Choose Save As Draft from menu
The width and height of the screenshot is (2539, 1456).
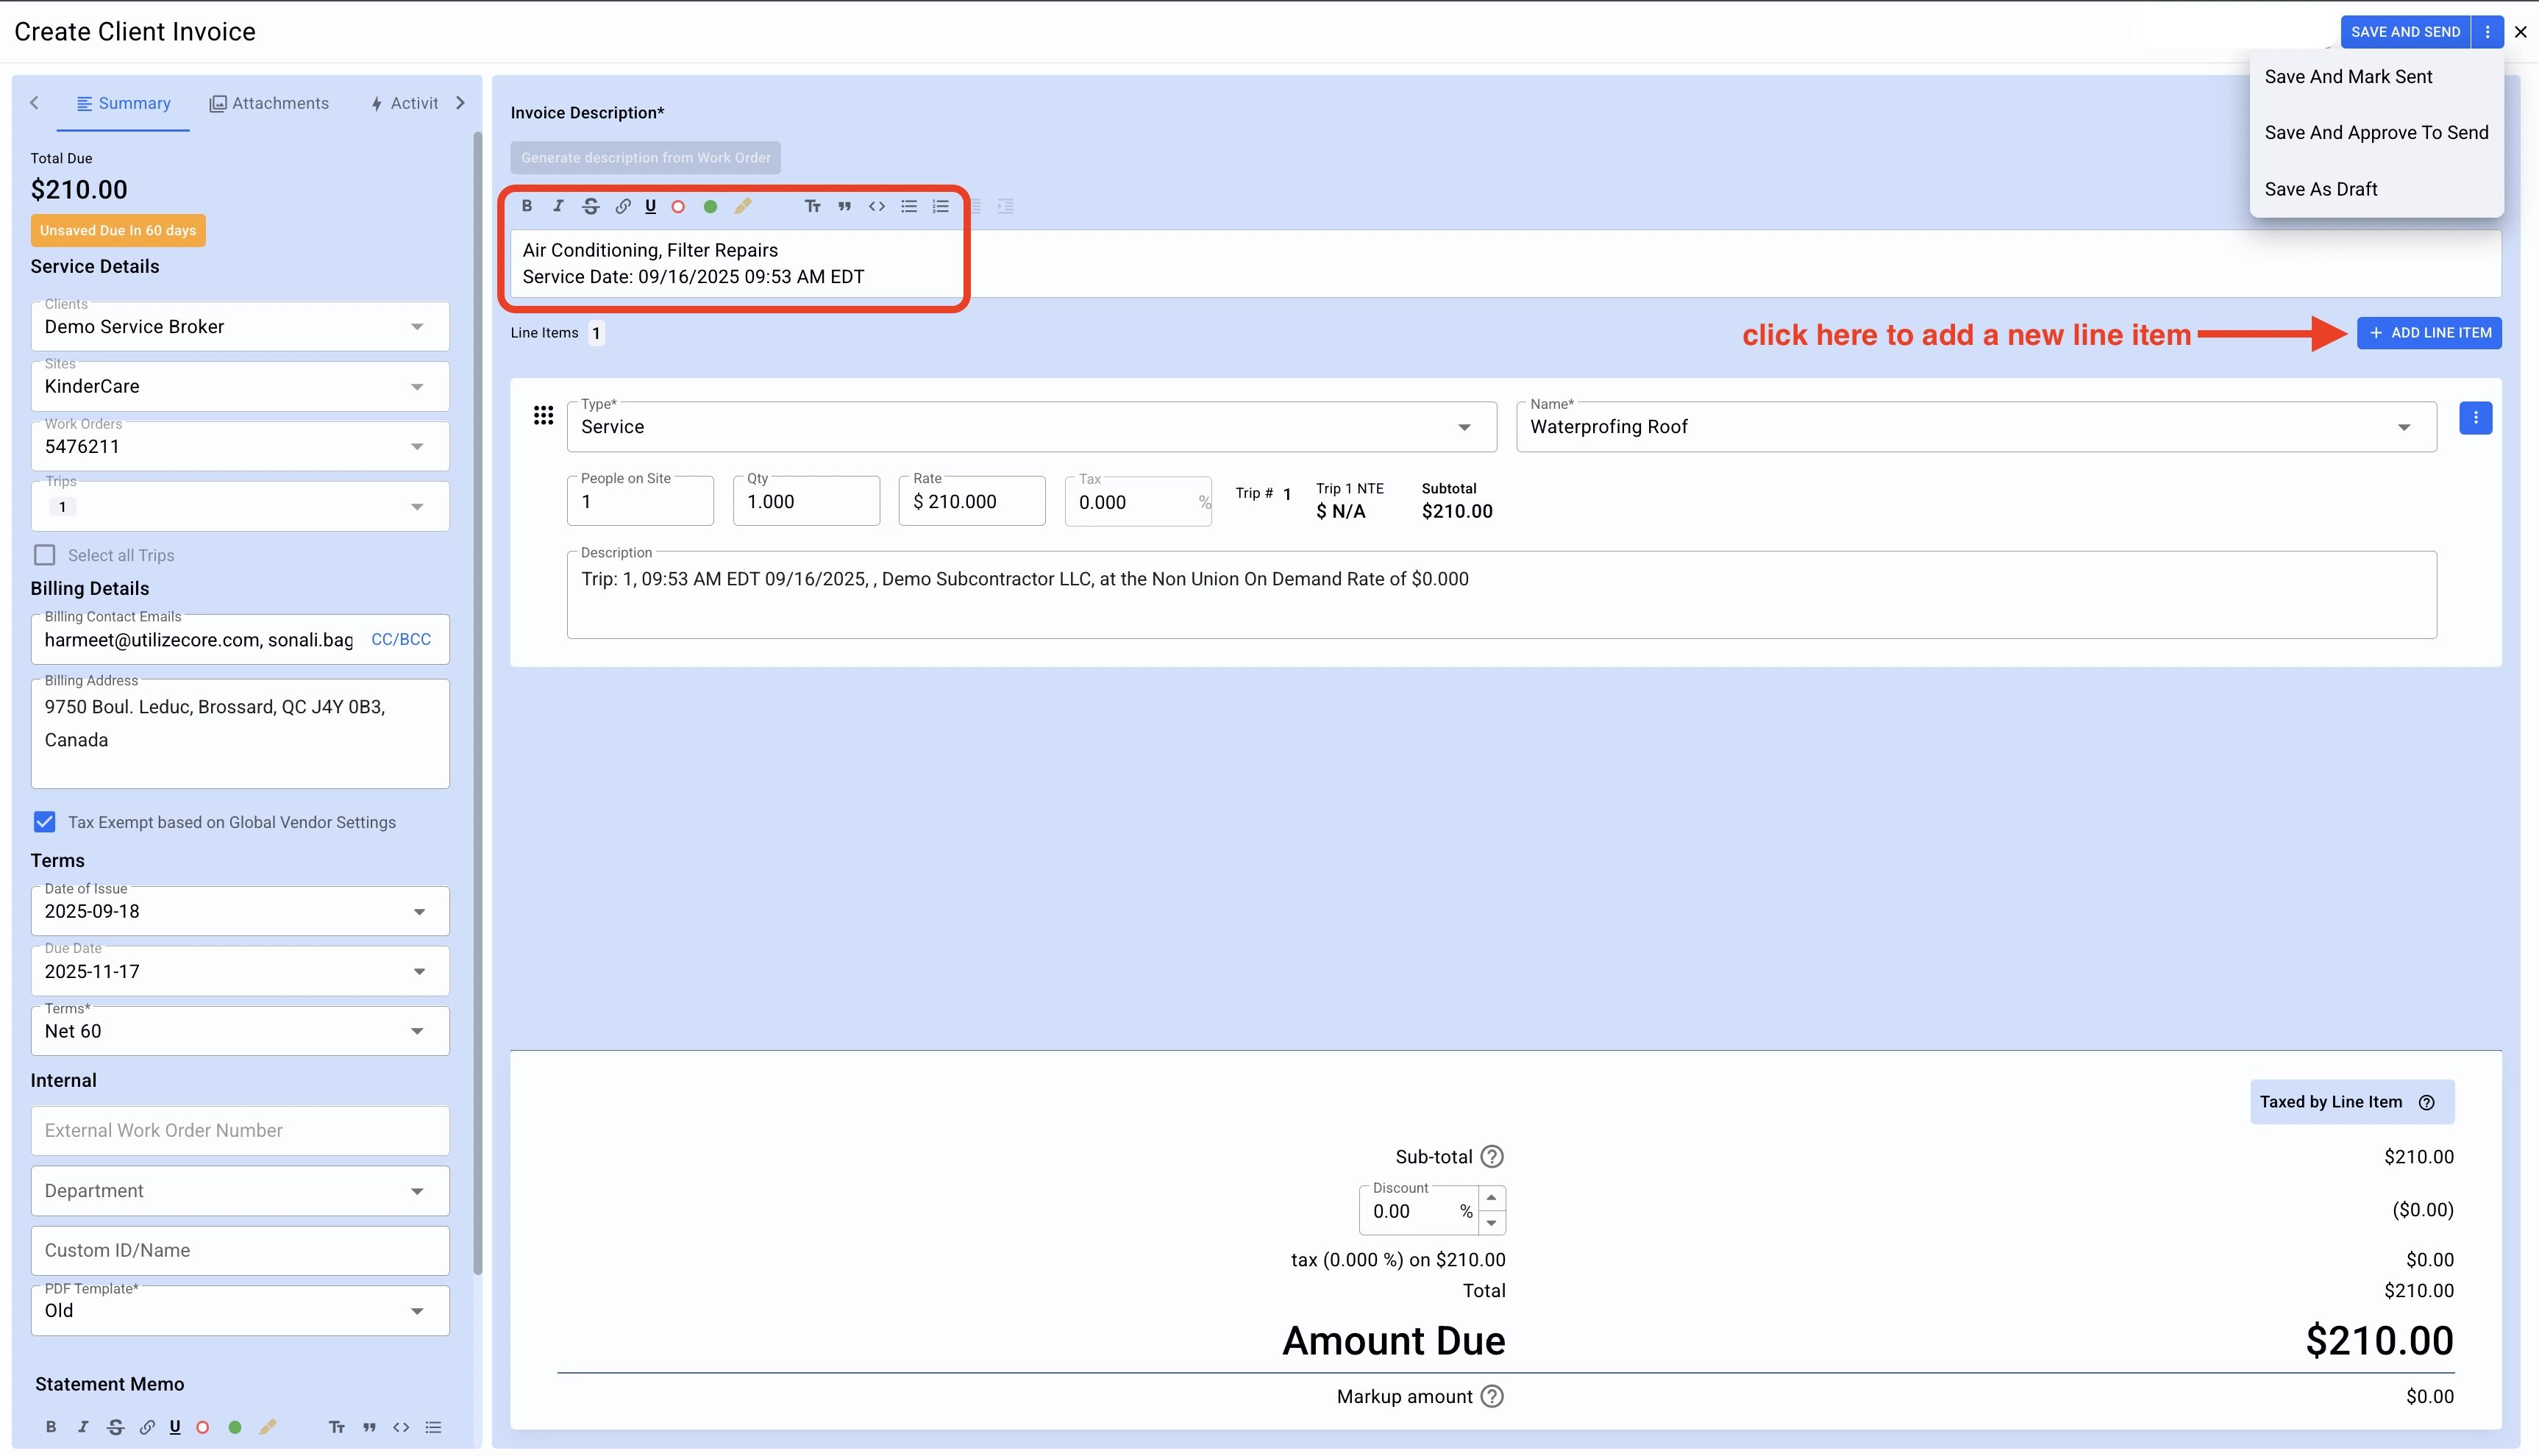[x=2320, y=189]
